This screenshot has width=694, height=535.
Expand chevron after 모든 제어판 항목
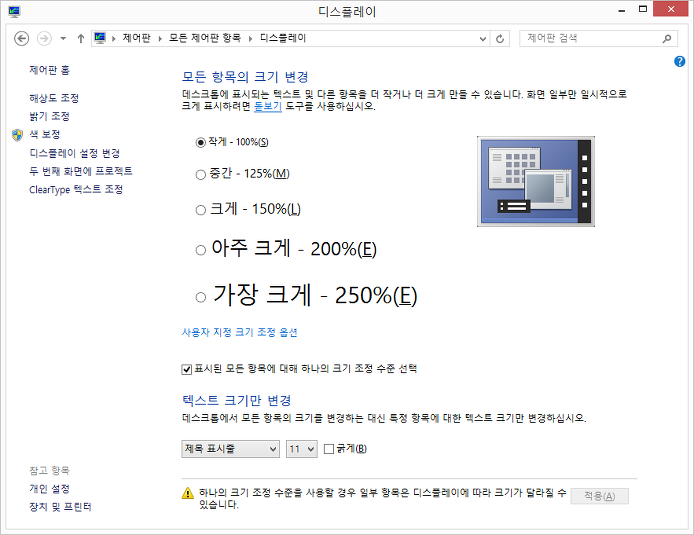(251, 38)
